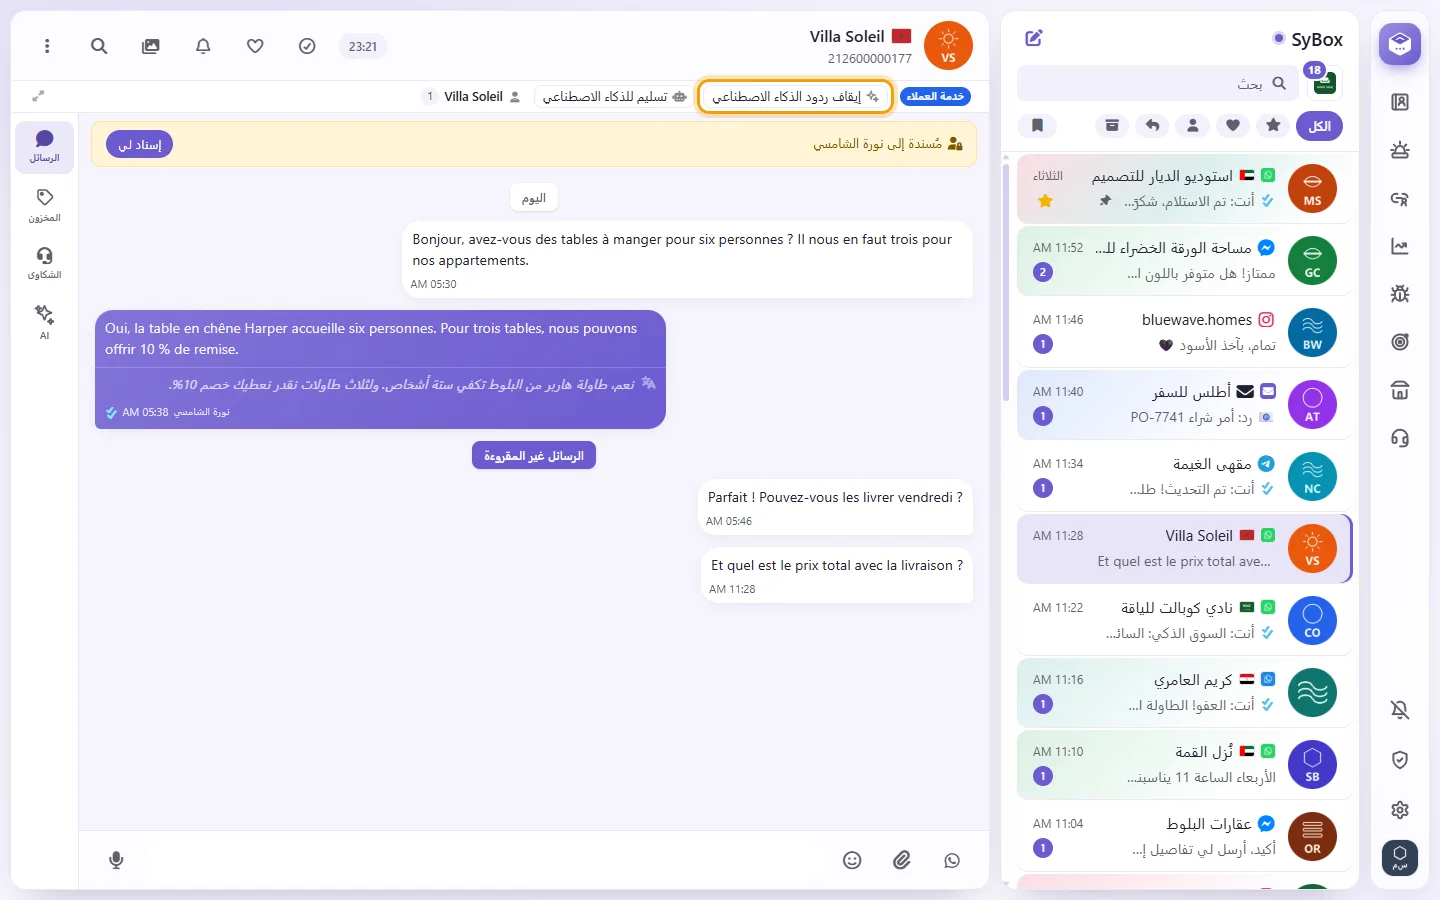This screenshot has width=1440, height=900.
Task: Expand chat panel with the arrows icon
Action: pos(38,96)
